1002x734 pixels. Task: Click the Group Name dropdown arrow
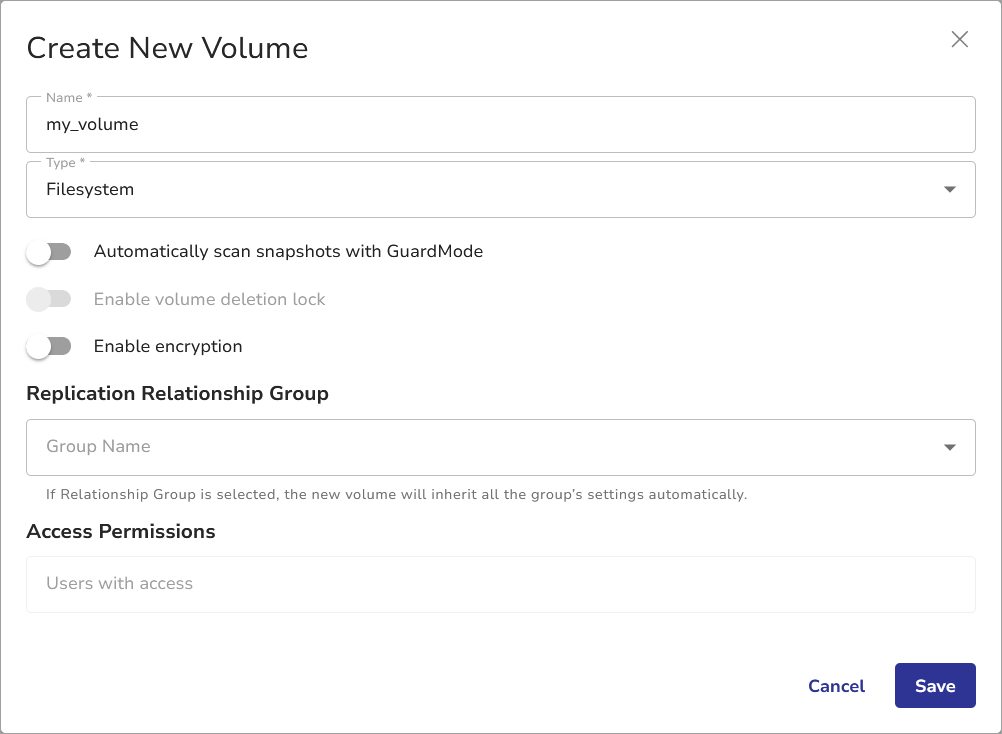tap(949, 447)
